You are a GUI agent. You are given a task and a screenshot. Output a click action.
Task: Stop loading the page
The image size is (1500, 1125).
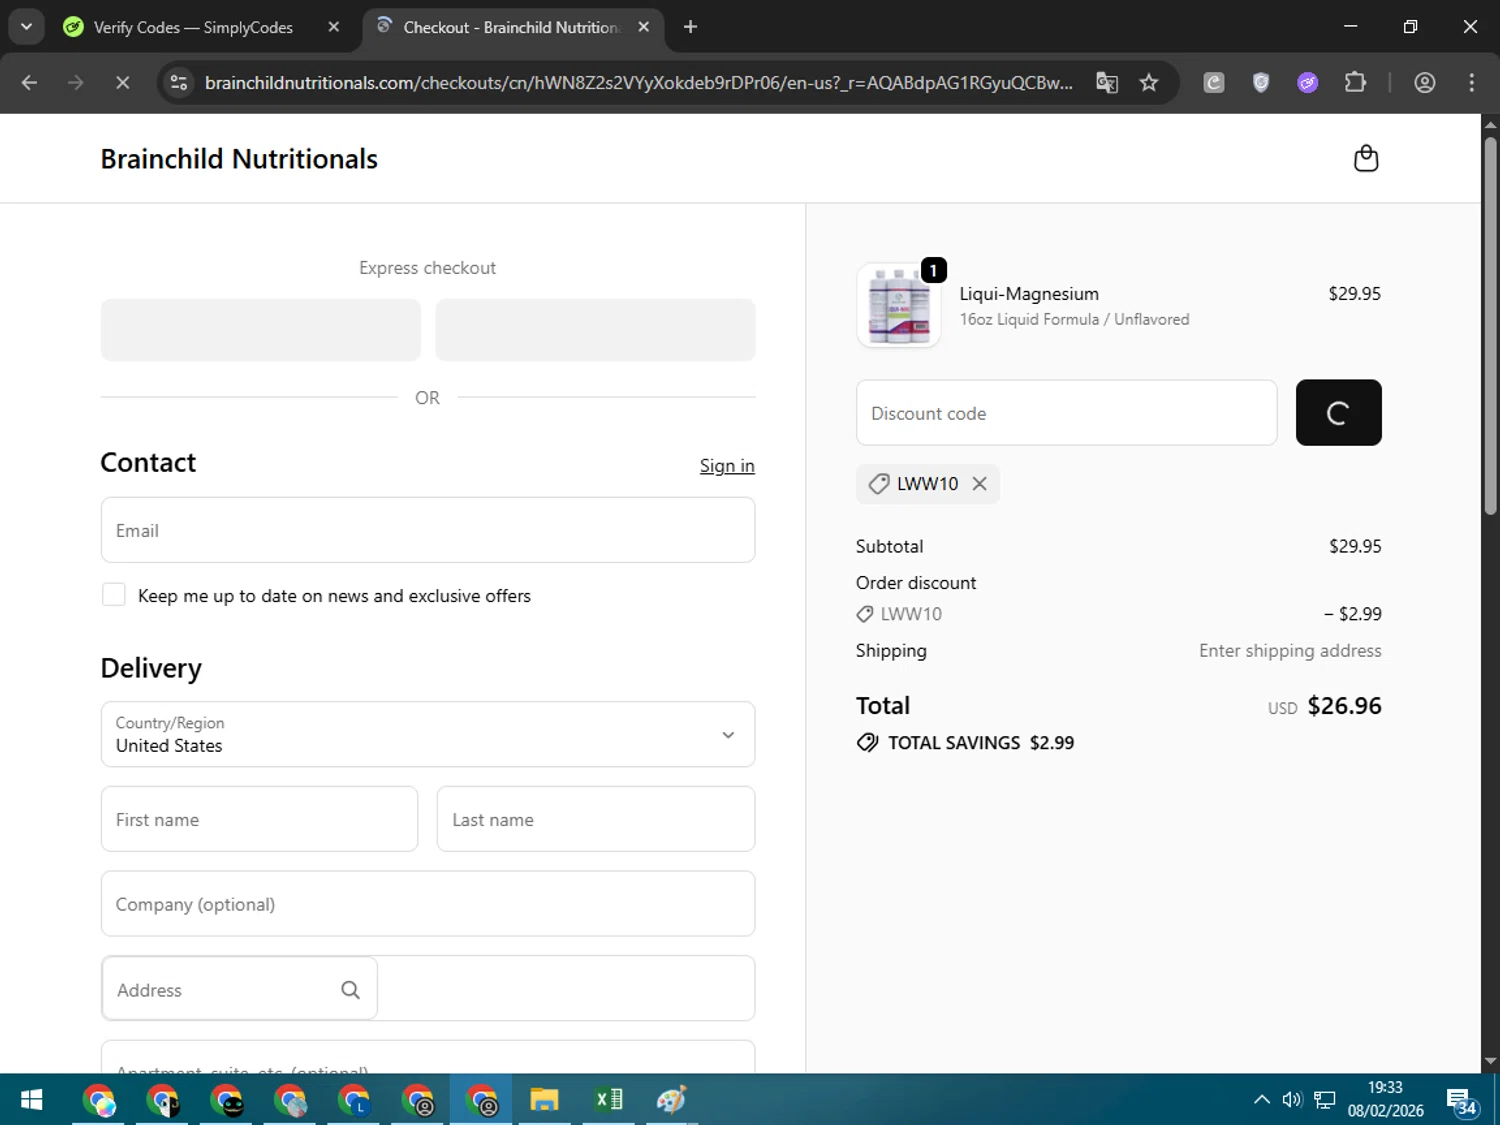(123, 83)
